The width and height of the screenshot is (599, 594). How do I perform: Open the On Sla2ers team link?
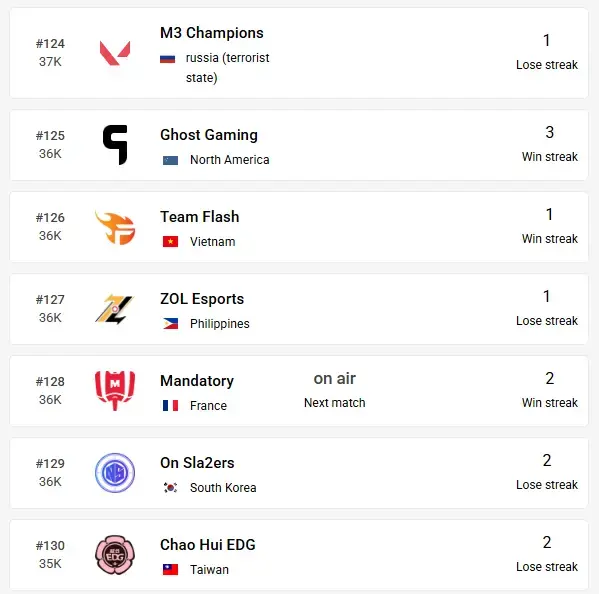click(x=197, y=463)
